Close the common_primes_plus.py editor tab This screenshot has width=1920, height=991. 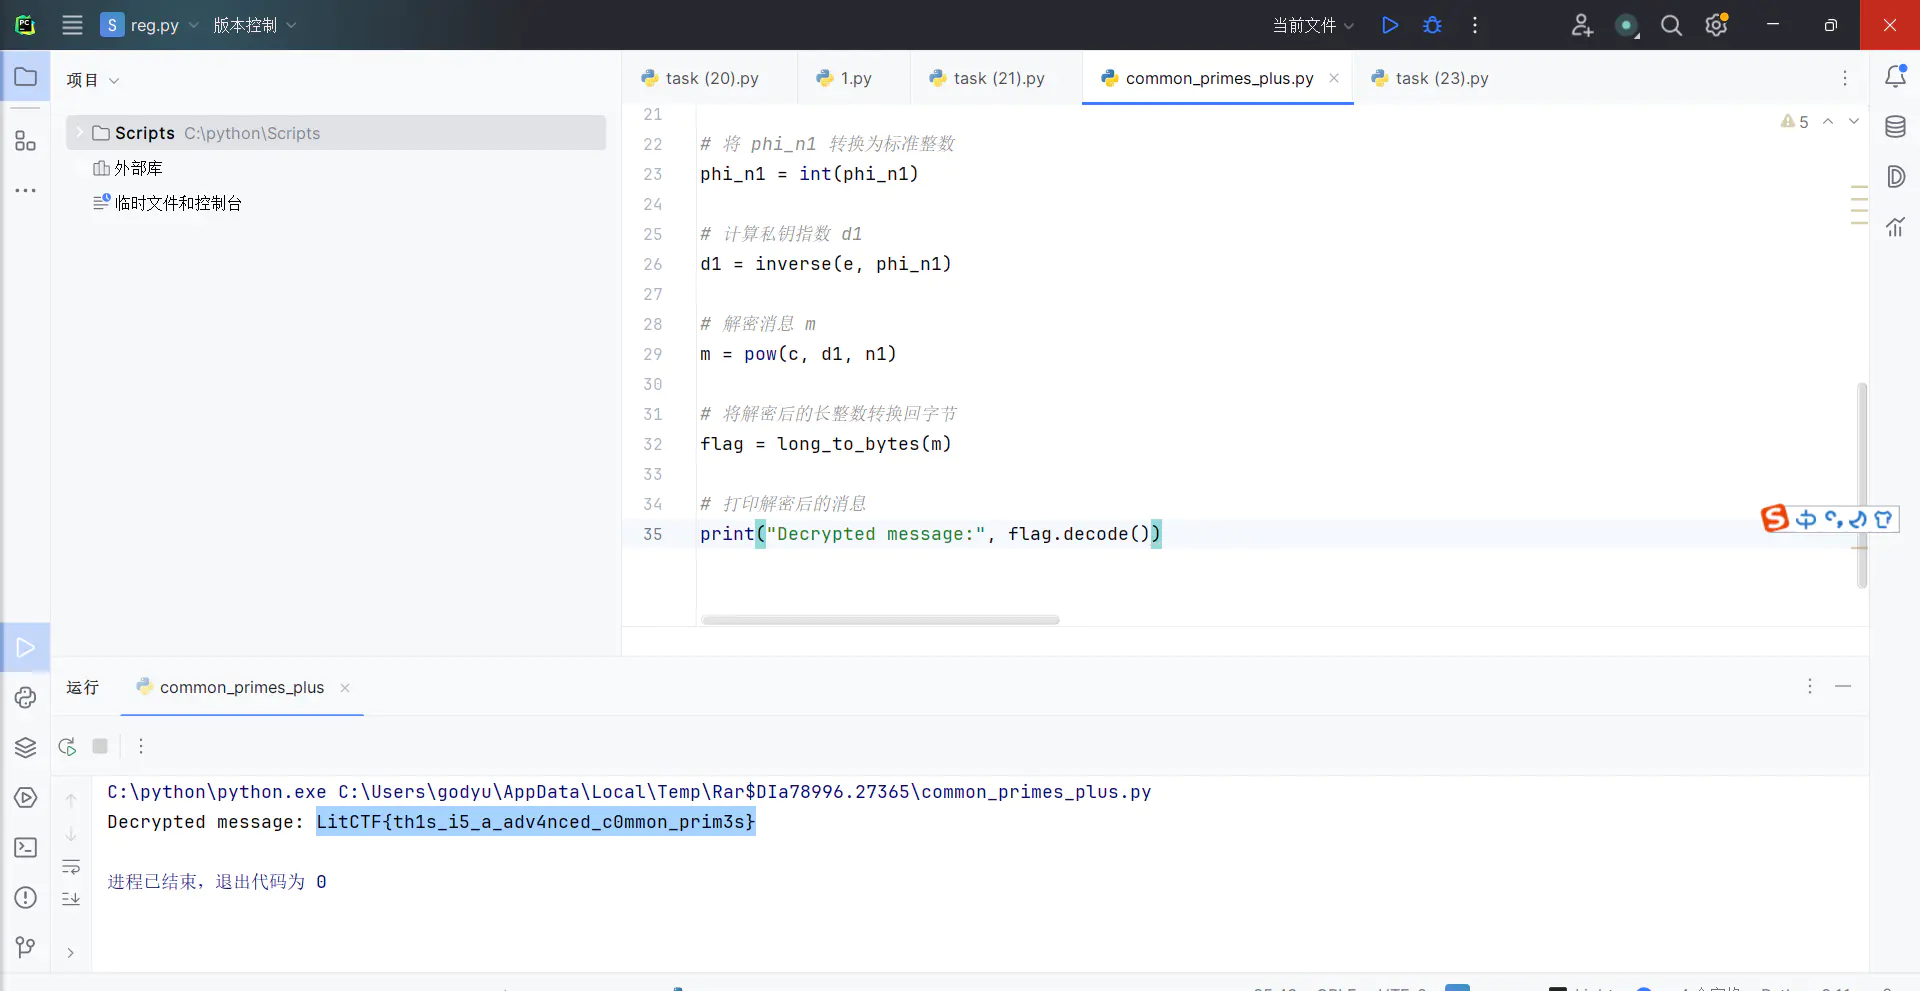point(1334,78)
